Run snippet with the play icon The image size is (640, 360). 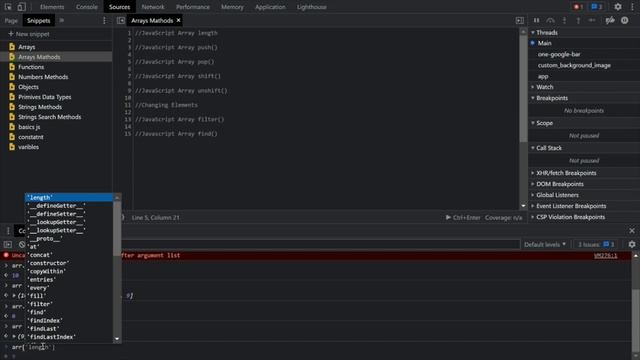[x=448, y=218]
